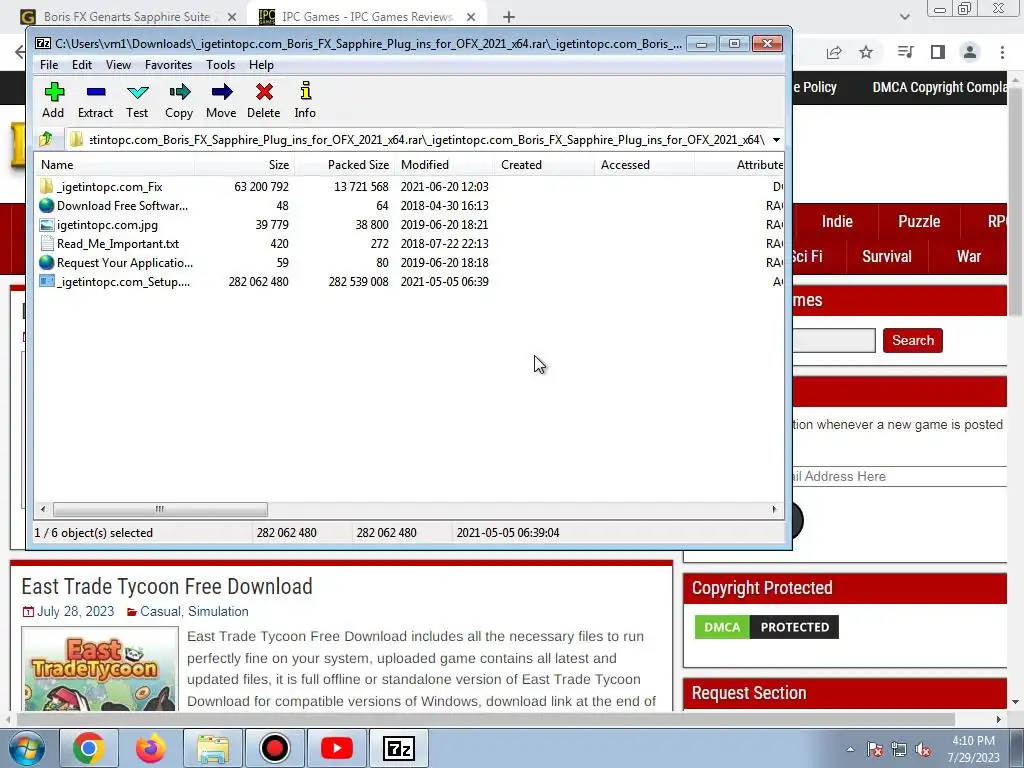Open Windows Explorer from the taskbar

pyautogui.click(x=213, y=748)
